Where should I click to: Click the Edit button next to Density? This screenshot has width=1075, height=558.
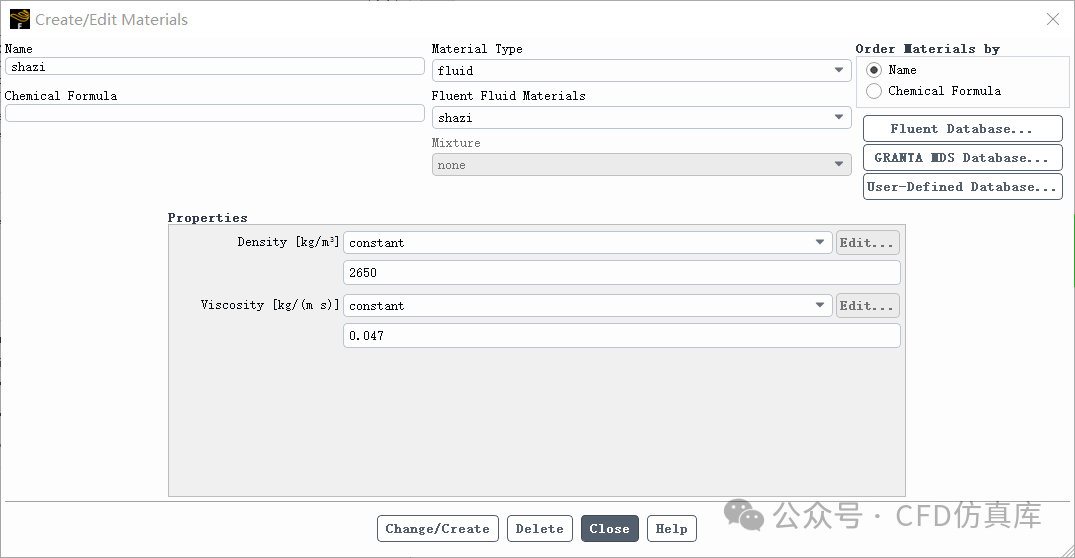click(x=867, y=243)
